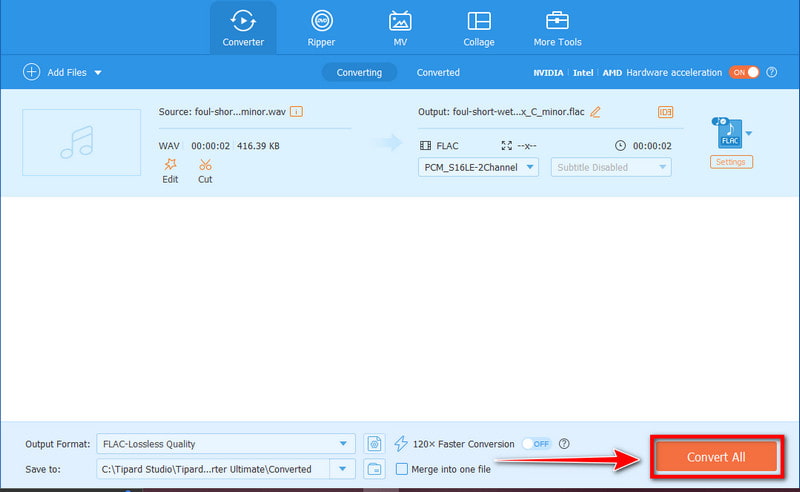The height and width of the screenshot is (492, 800).
Task: Turn off Hardware acceleration toggle
Action: coord(744,72)
